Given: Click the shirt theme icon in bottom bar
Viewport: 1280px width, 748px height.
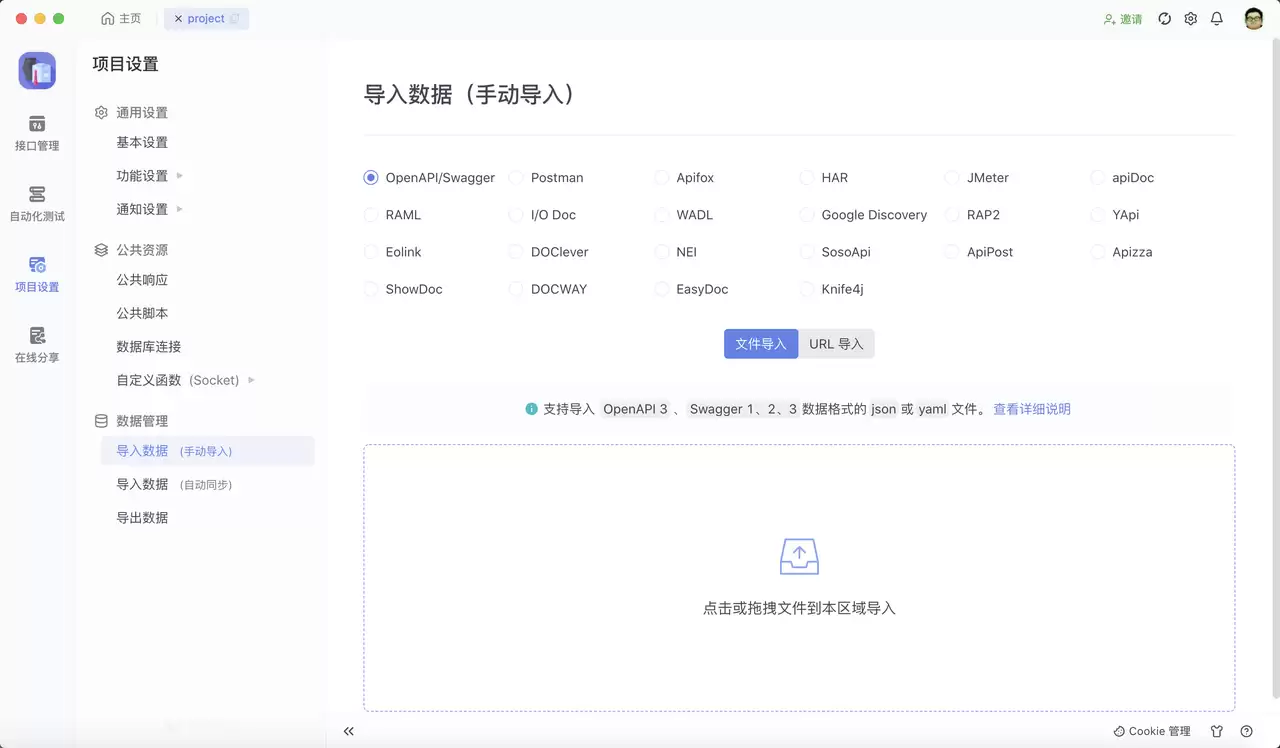Looking at the screenshot, I should coord(1217,731).
